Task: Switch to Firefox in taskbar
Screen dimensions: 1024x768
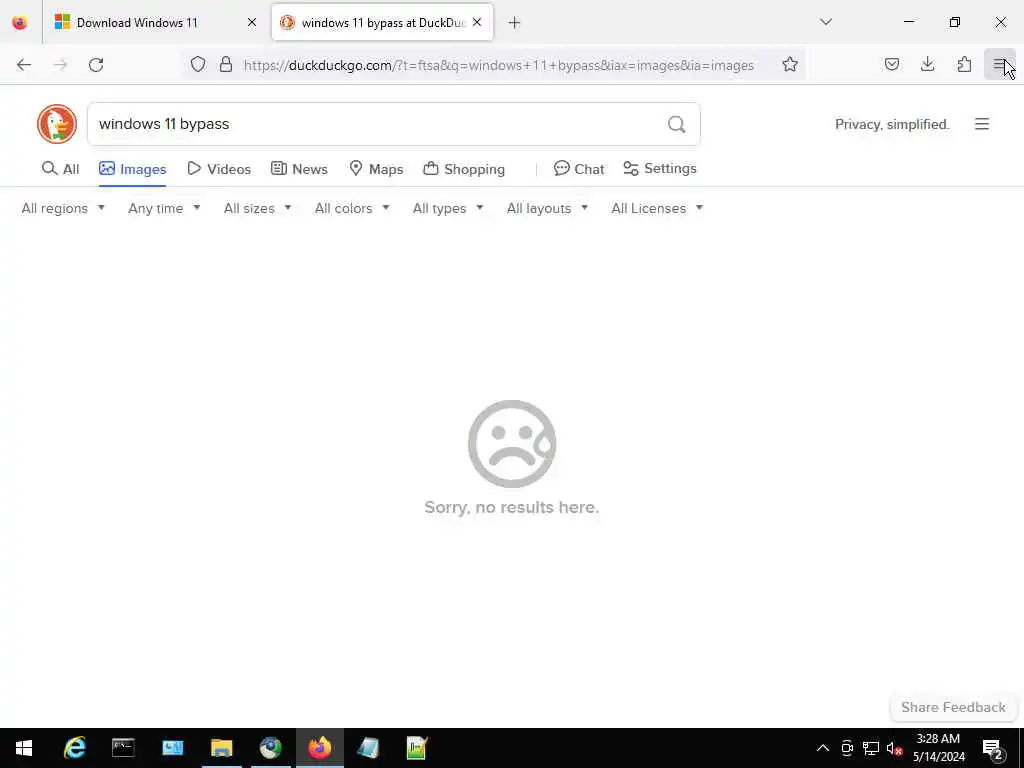Action: 319,748
